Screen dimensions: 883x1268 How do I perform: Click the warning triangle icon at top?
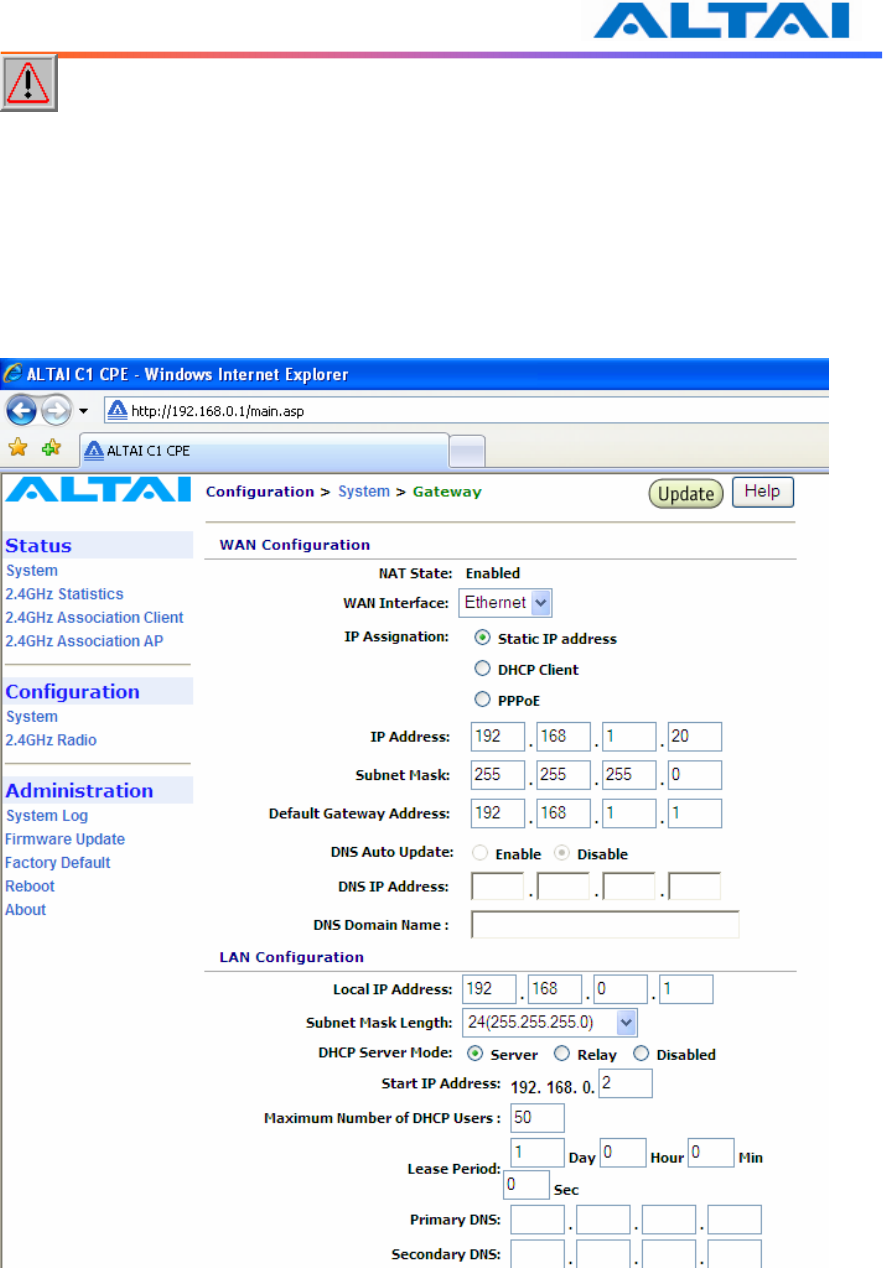(29, 83)
